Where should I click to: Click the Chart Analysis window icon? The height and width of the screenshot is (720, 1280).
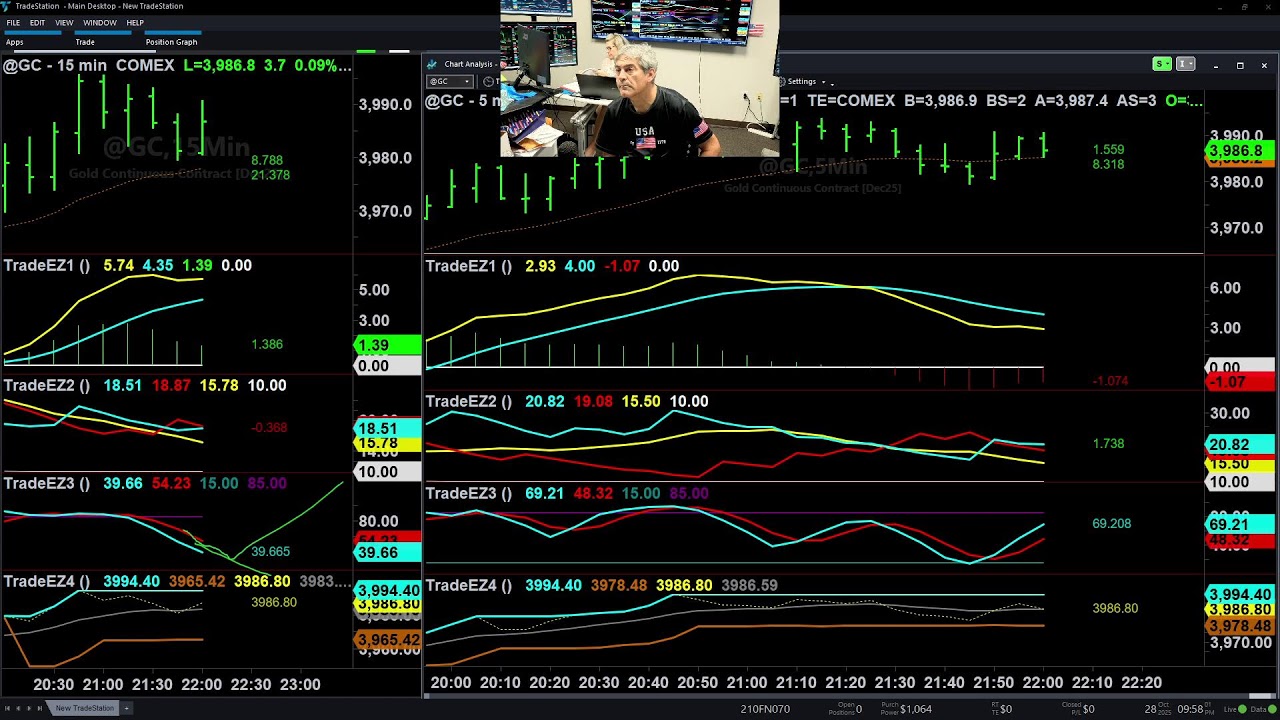click(x=432, y=64)
